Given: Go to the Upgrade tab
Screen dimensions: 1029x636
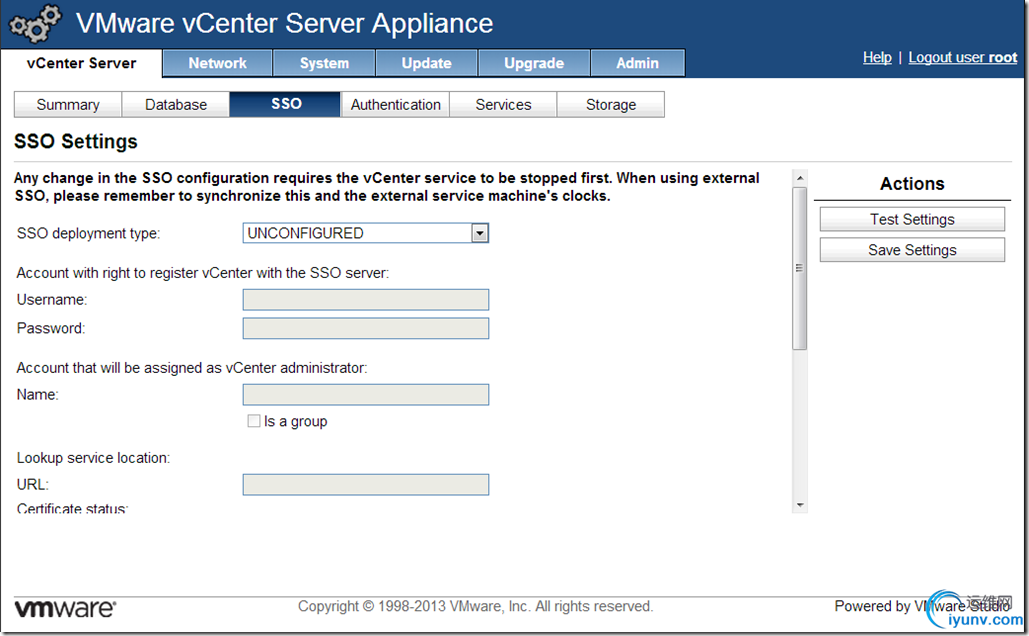Looking at the screenshot, I should (534, 63).
